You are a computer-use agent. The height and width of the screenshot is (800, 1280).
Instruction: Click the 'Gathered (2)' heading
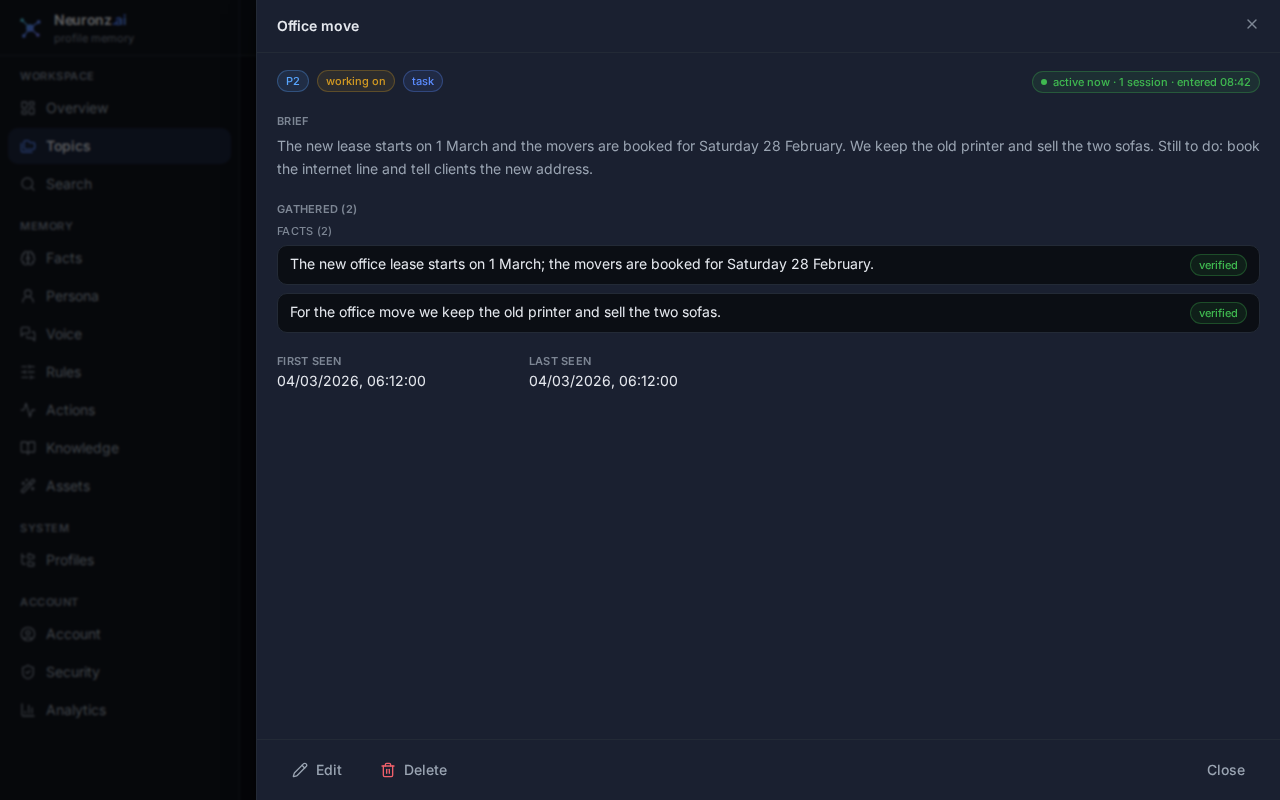(317, 209)
